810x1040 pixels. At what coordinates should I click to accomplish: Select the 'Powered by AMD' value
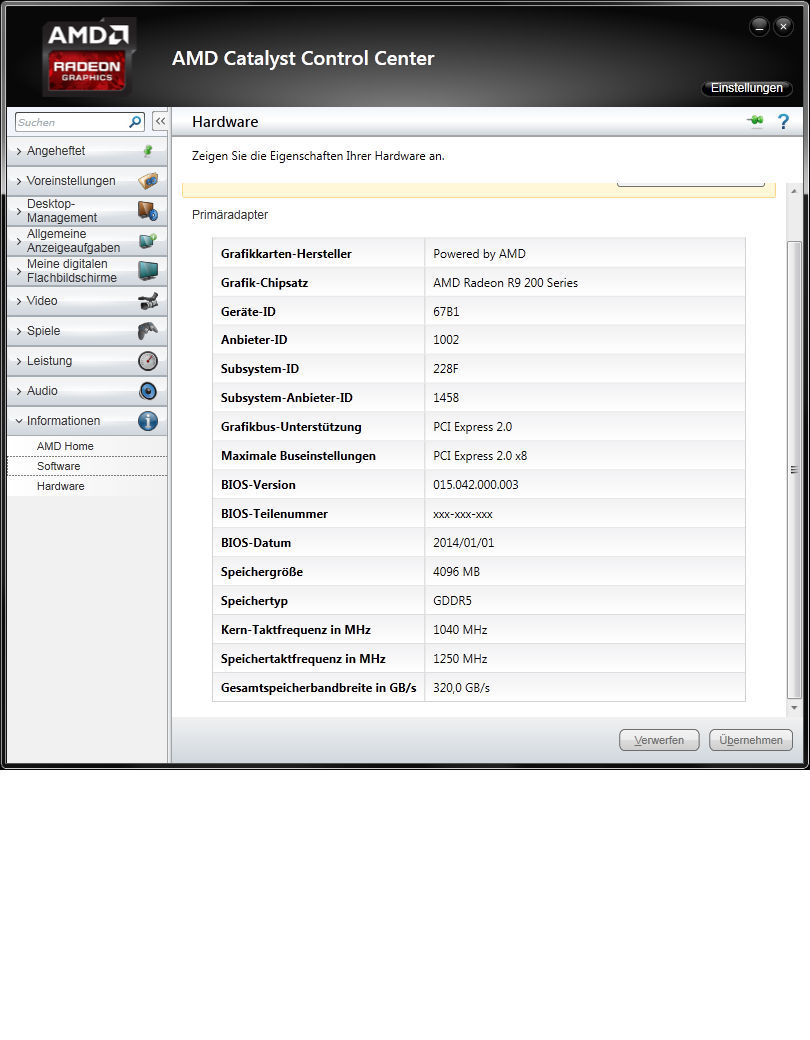479,253
